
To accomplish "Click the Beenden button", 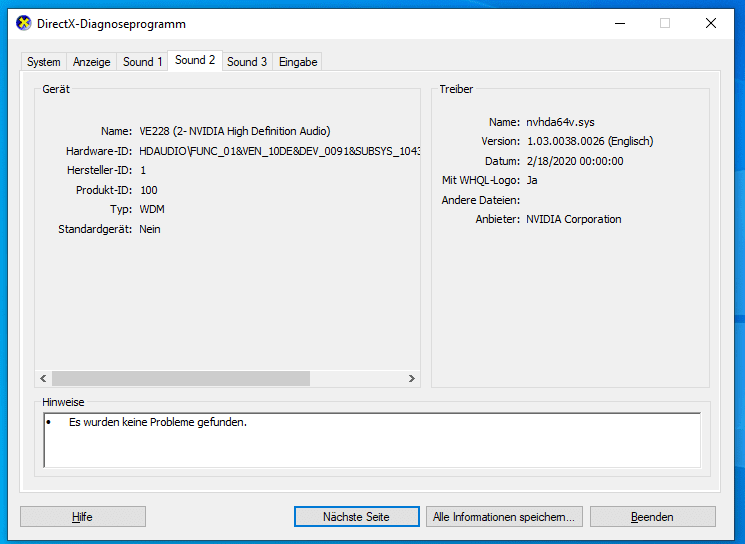I will 652,516.
